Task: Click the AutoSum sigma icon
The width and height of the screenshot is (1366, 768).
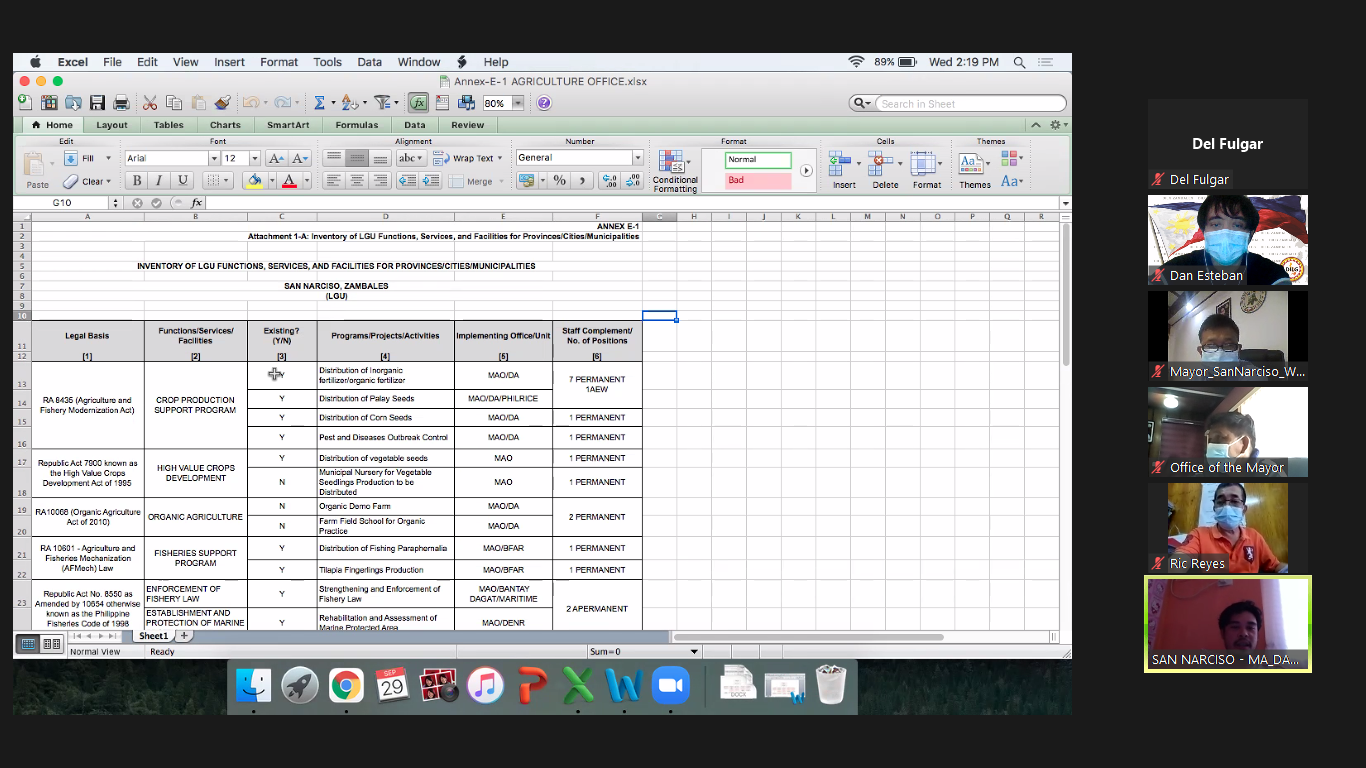Action: tap(319, 103)
